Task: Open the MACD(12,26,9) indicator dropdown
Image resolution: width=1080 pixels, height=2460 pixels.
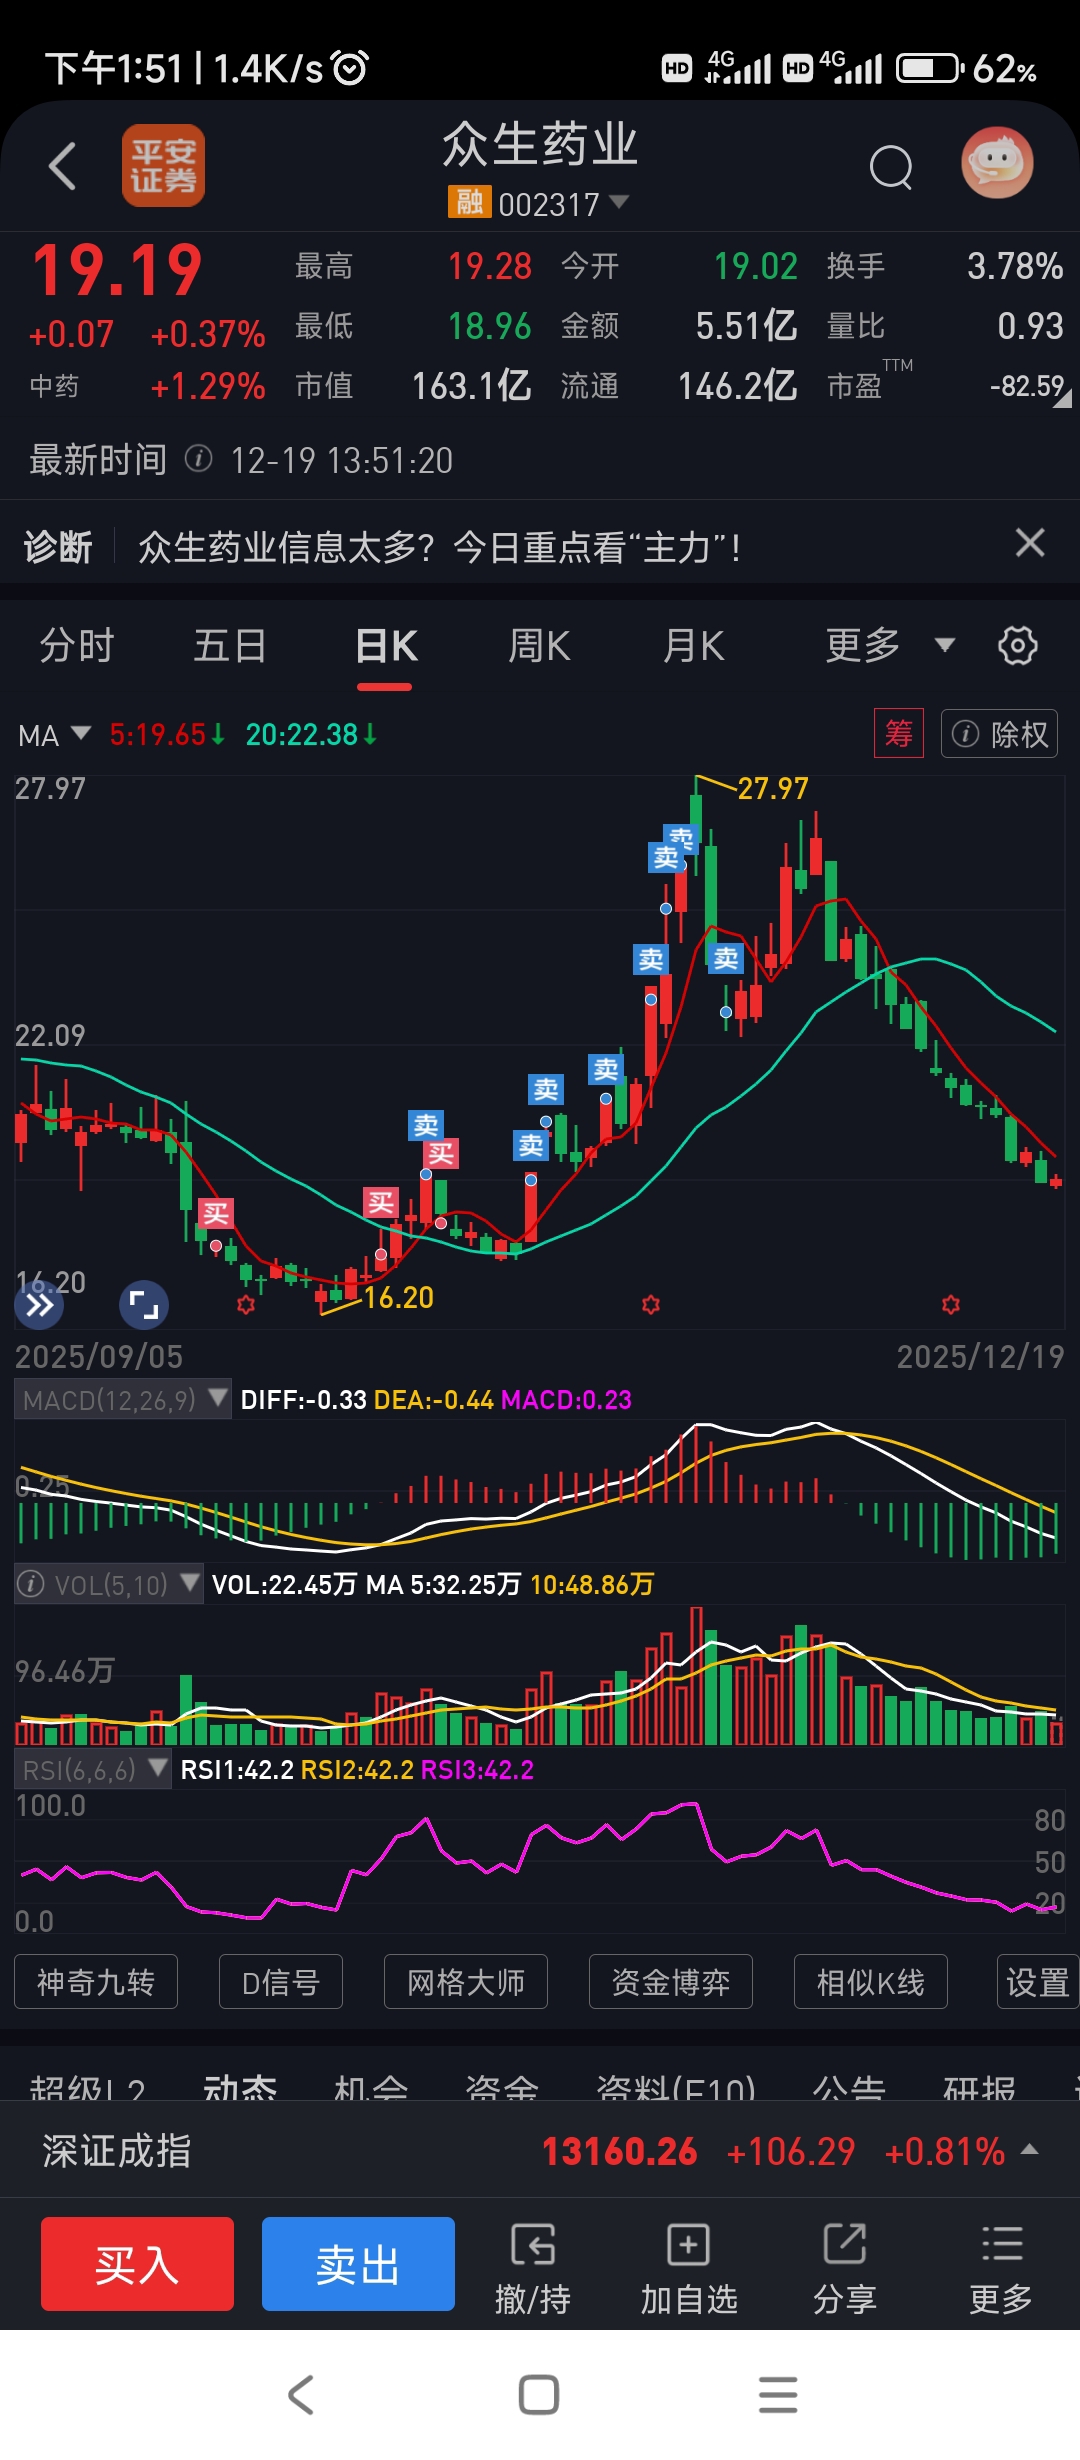Action: point(123,1399)
